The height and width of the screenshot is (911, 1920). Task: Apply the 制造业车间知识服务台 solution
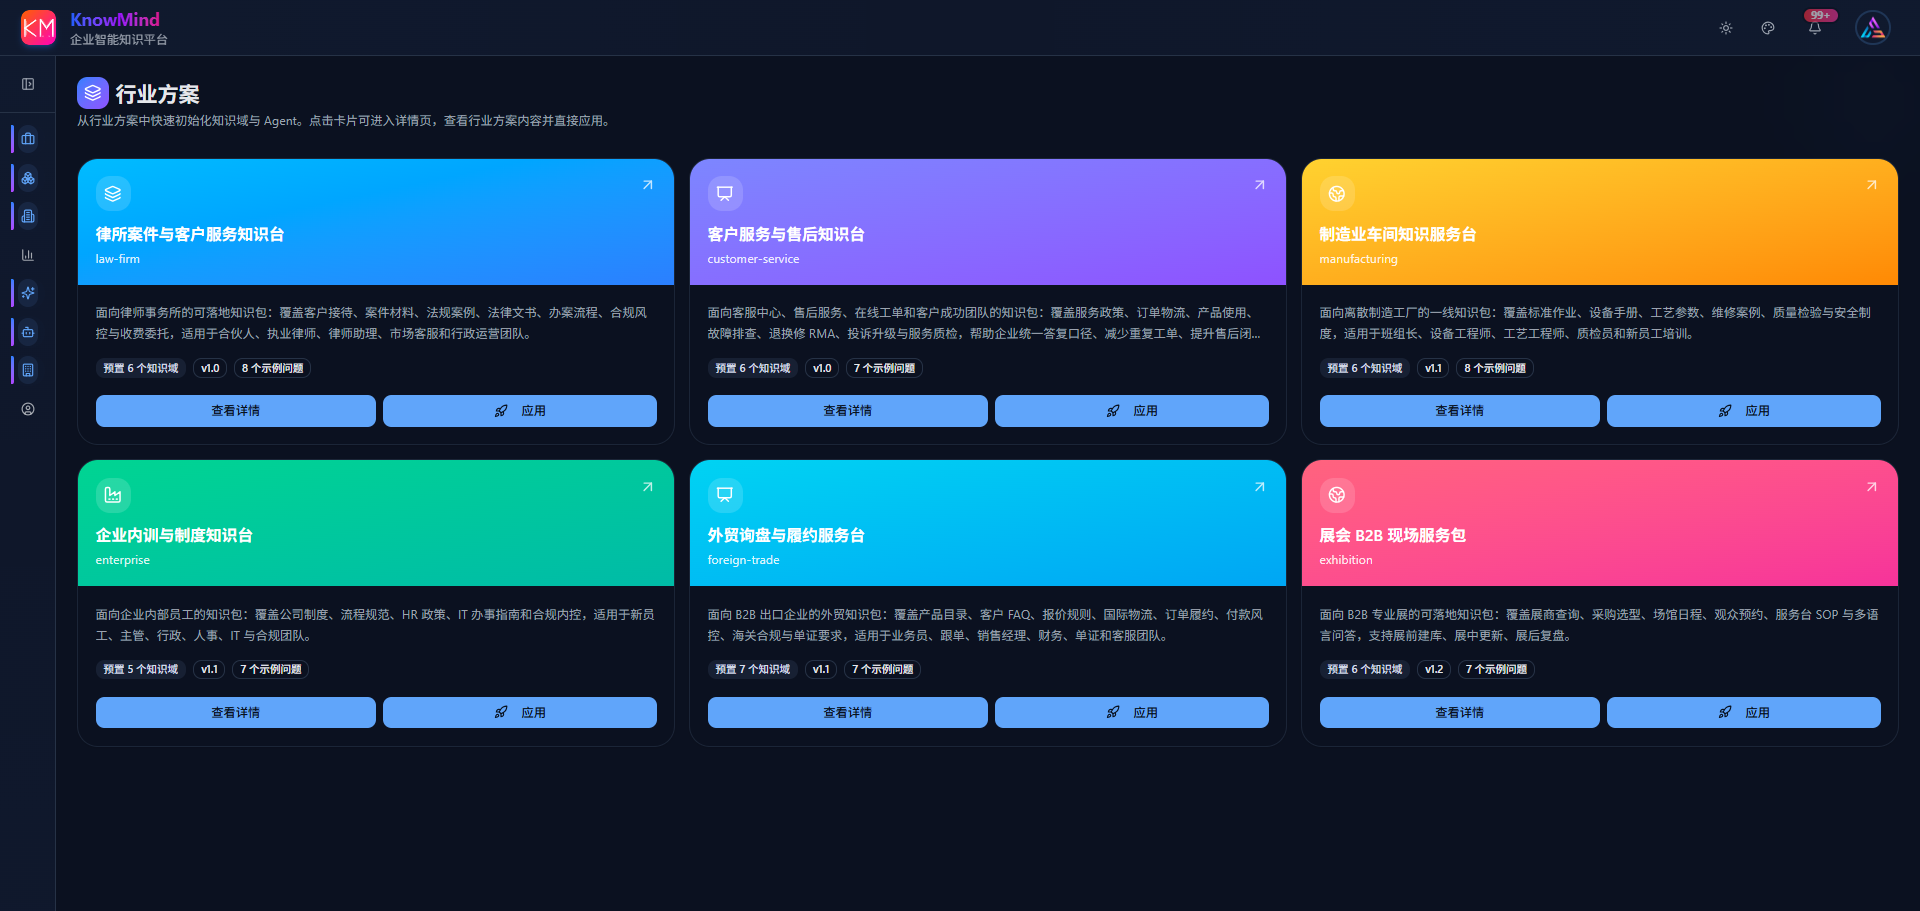[x=1744, y=411]
